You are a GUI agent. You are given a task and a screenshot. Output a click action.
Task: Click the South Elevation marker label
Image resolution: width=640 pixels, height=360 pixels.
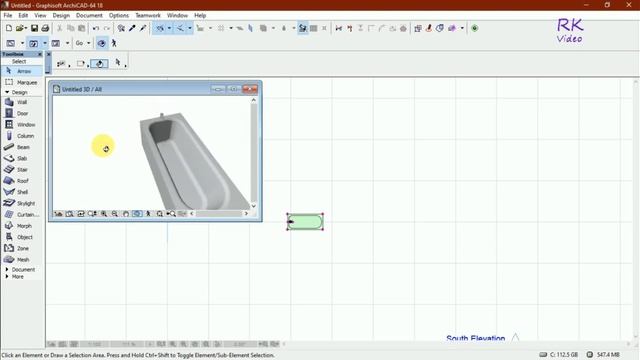click(x=476, y=338)
